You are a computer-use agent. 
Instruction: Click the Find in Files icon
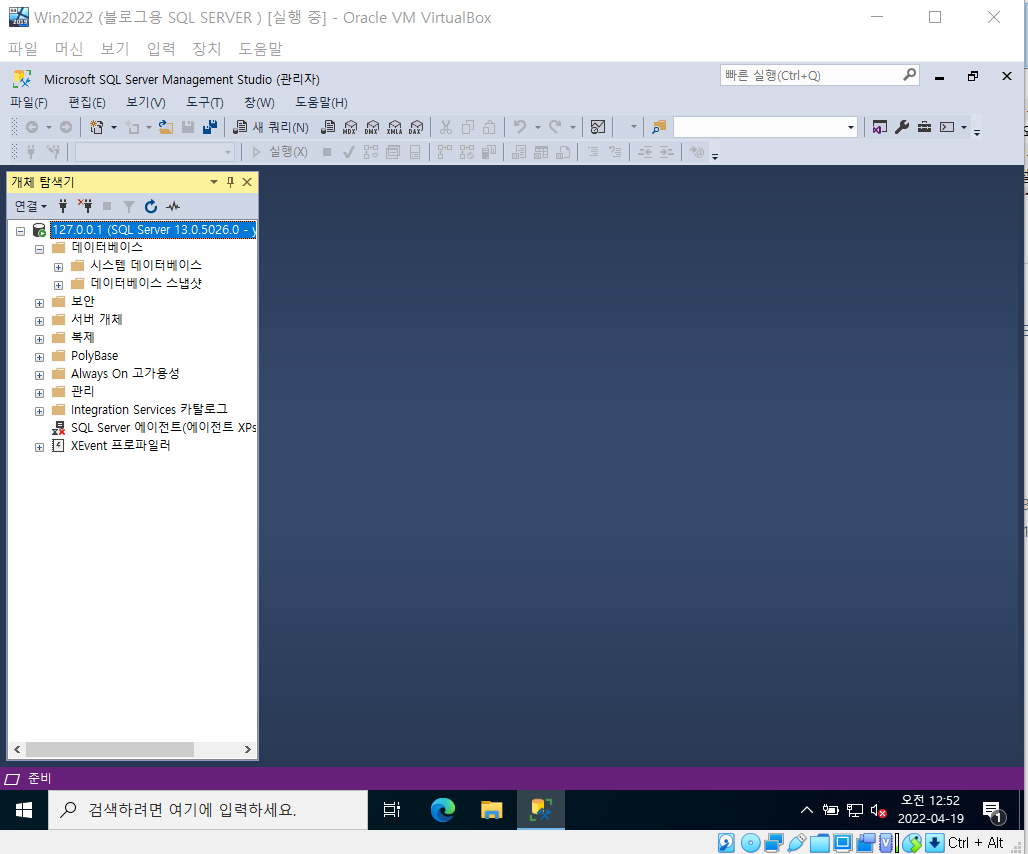(x=659, y=127)
